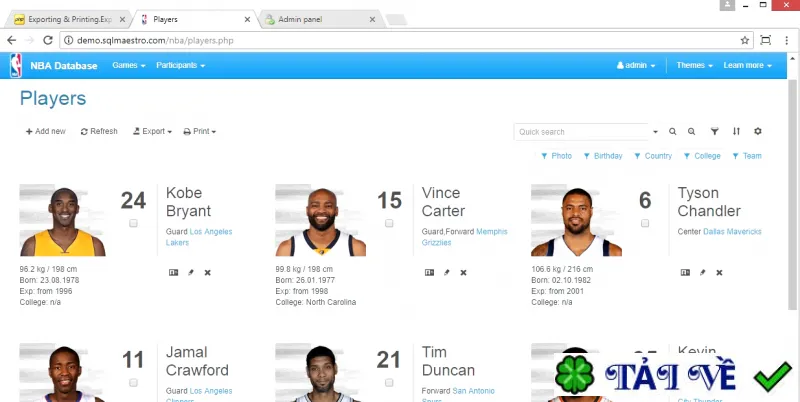Open the Learn more dropdown
The width and height of the screenshot is (800, 402).
tap(747, 65)
